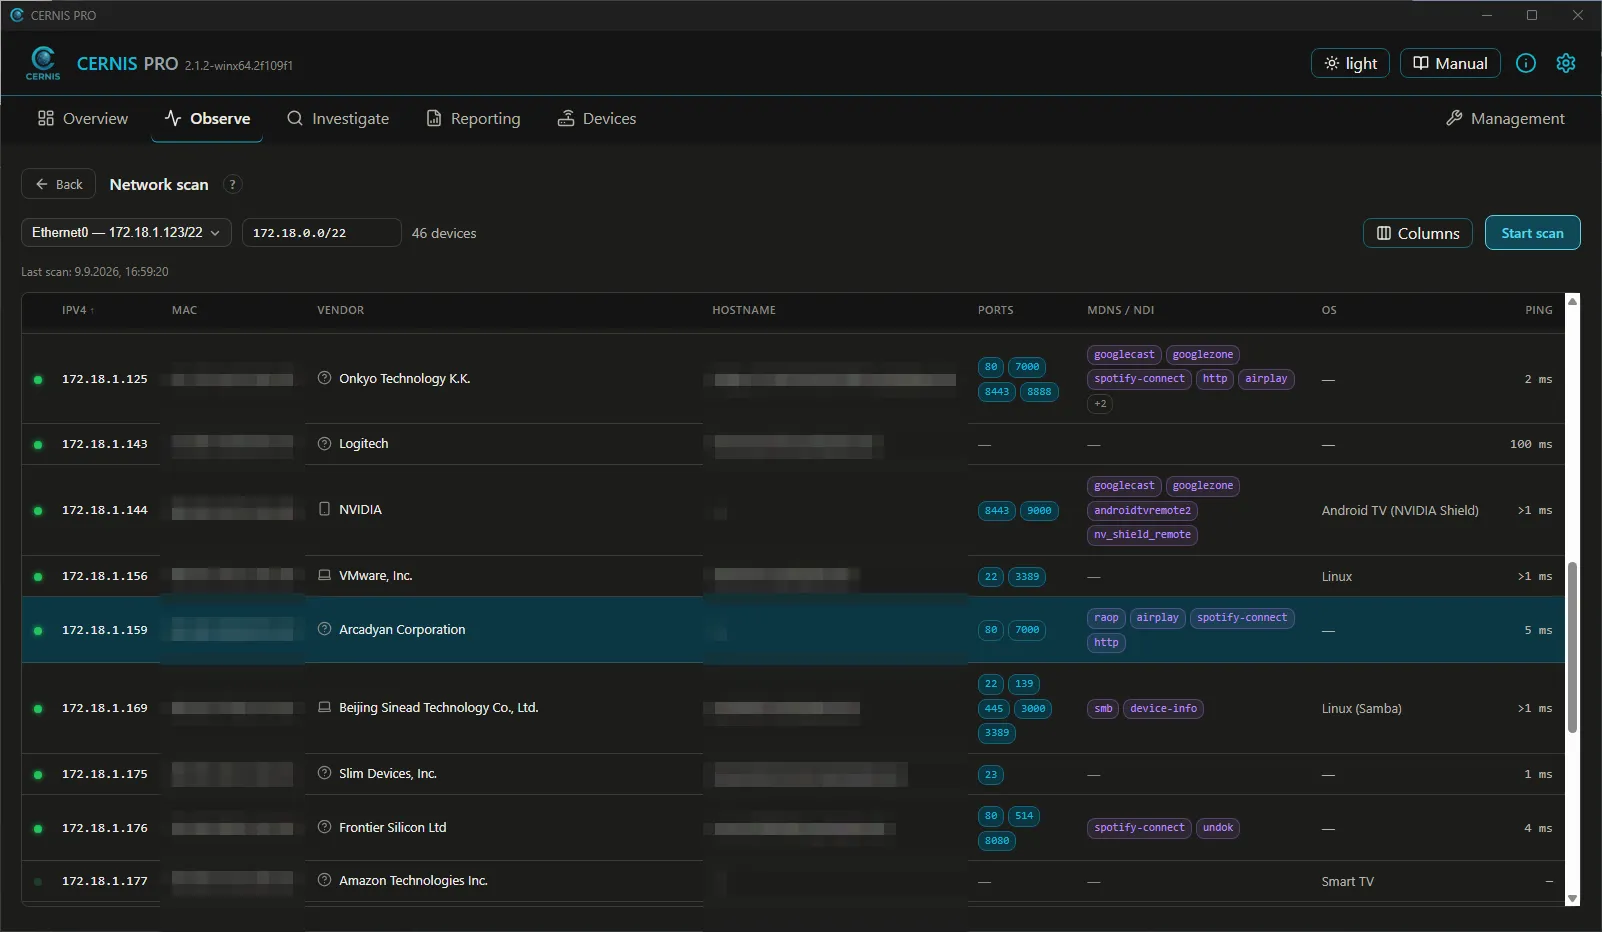The image size is (1602, 932).
Task: Sort by the IPV4 column header
Action: (78, 310)
